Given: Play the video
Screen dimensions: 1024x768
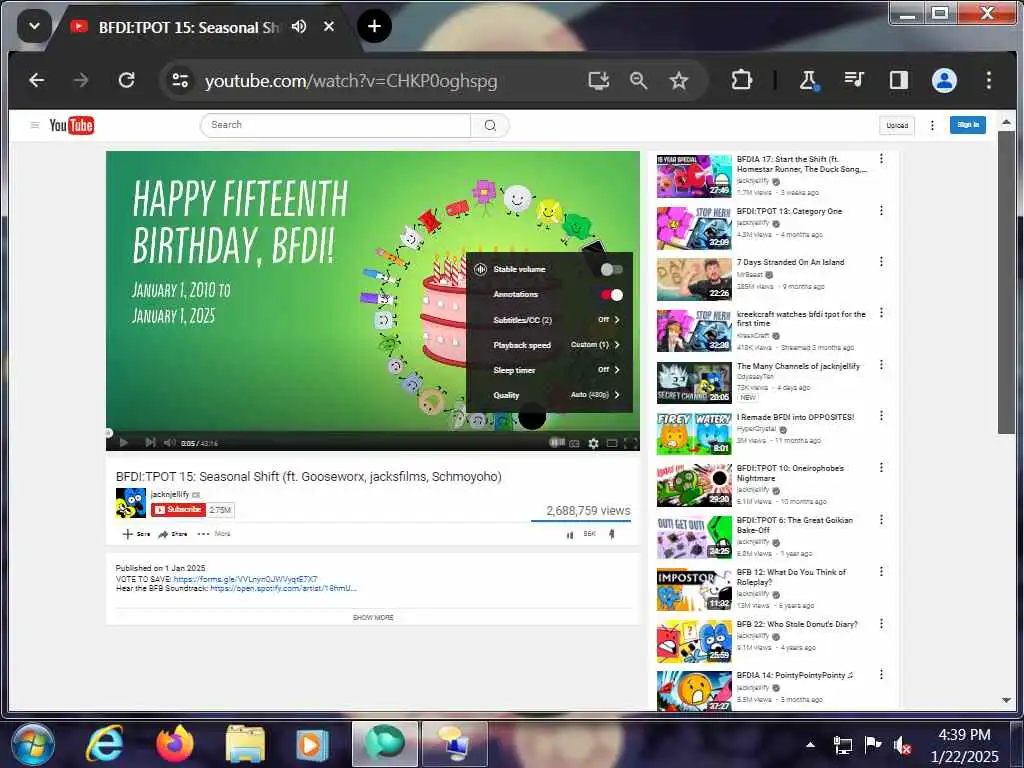Looking at the screenshot, I should tap(124, 442).
